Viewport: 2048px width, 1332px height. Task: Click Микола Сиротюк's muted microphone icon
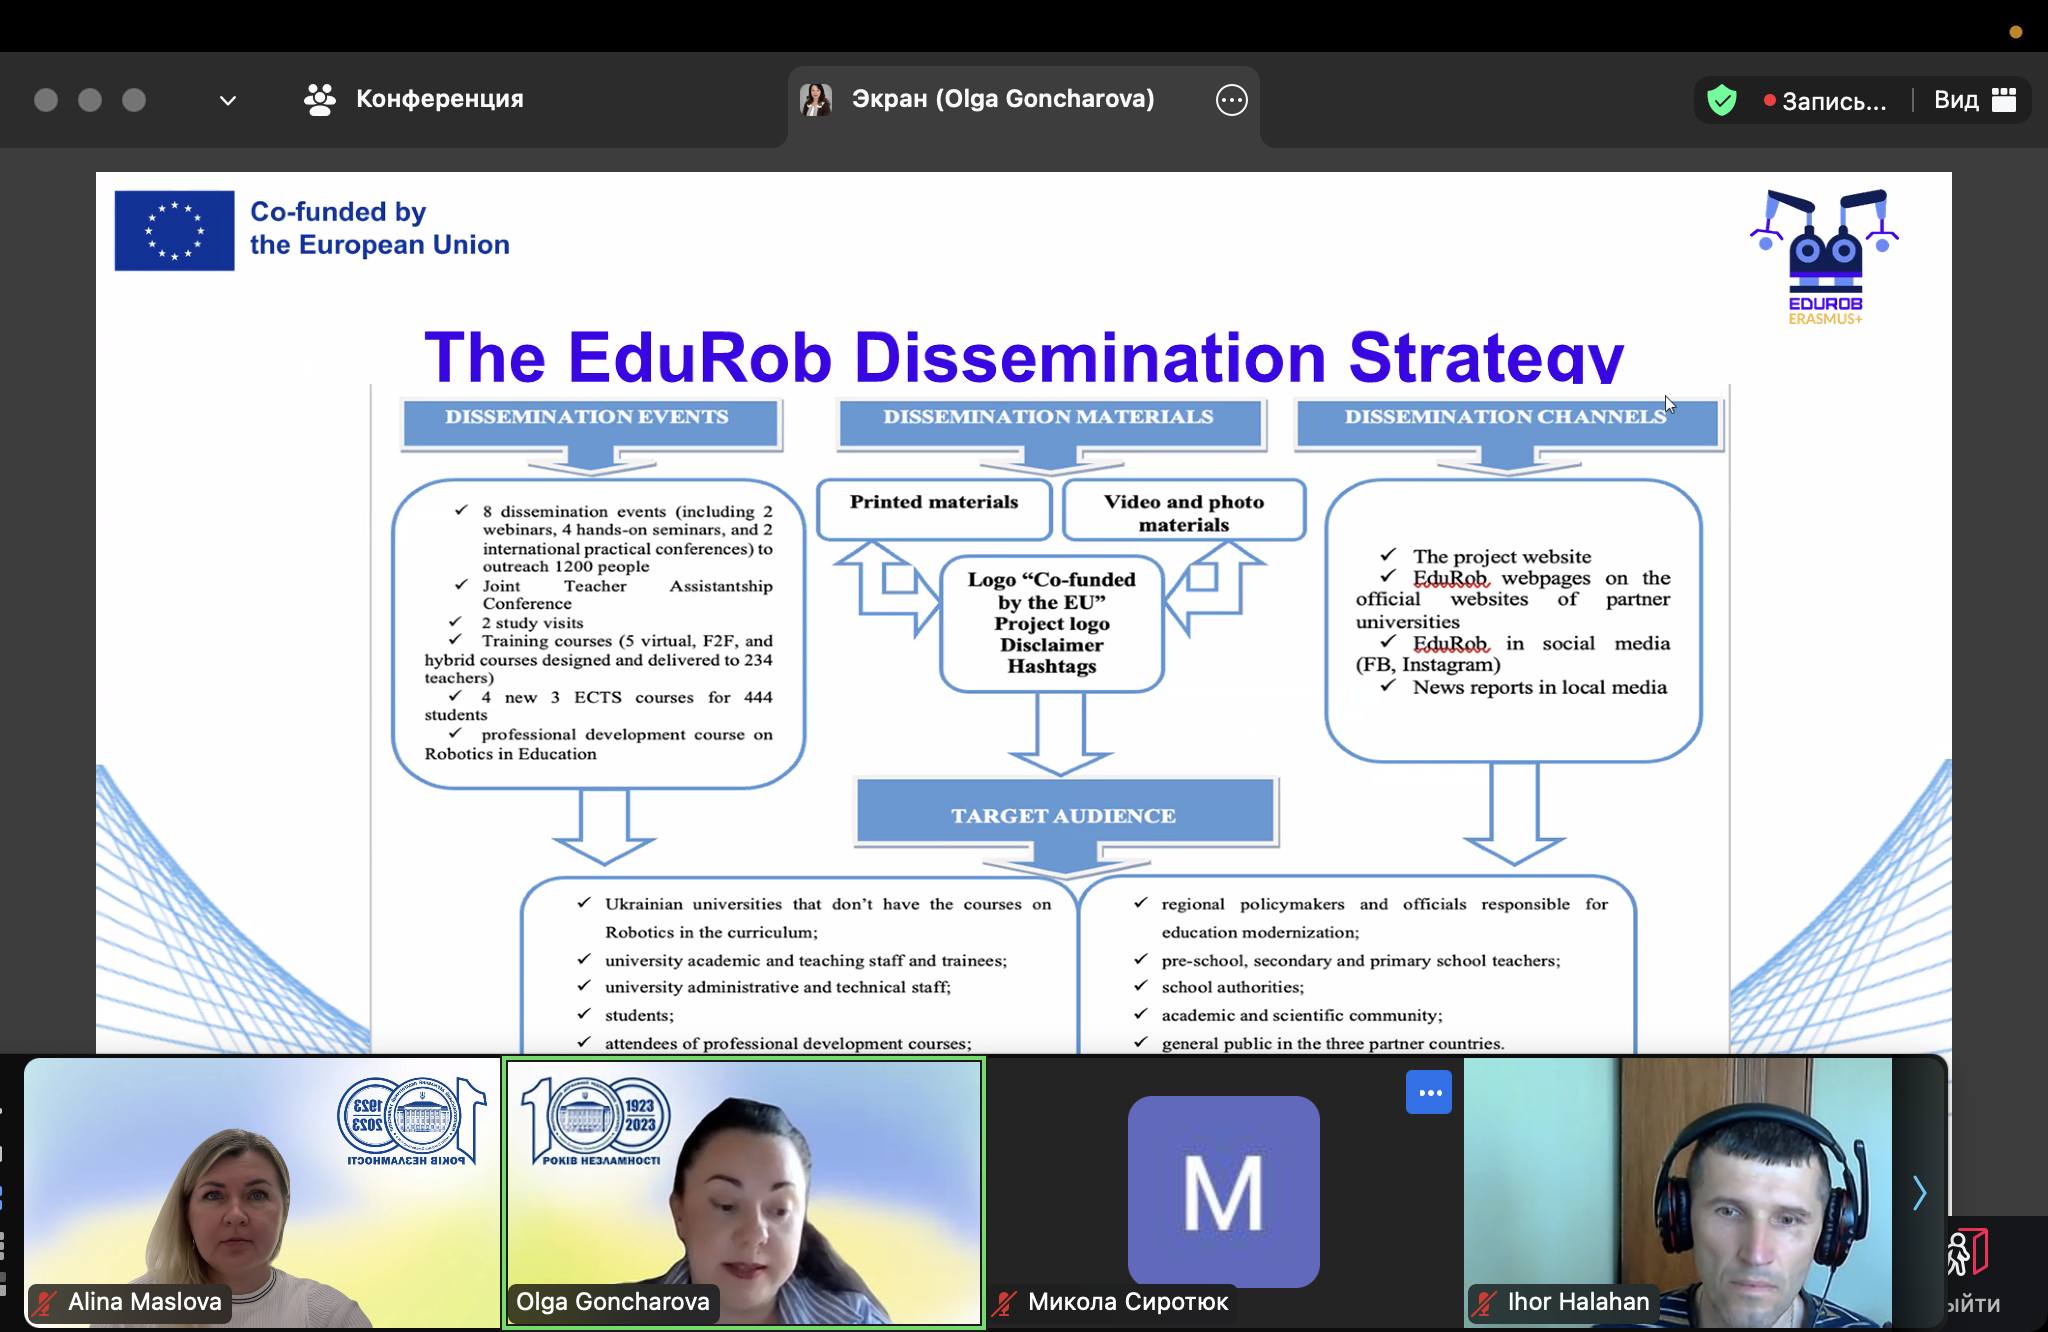pyautogui.click(x=1005, y=1302)
